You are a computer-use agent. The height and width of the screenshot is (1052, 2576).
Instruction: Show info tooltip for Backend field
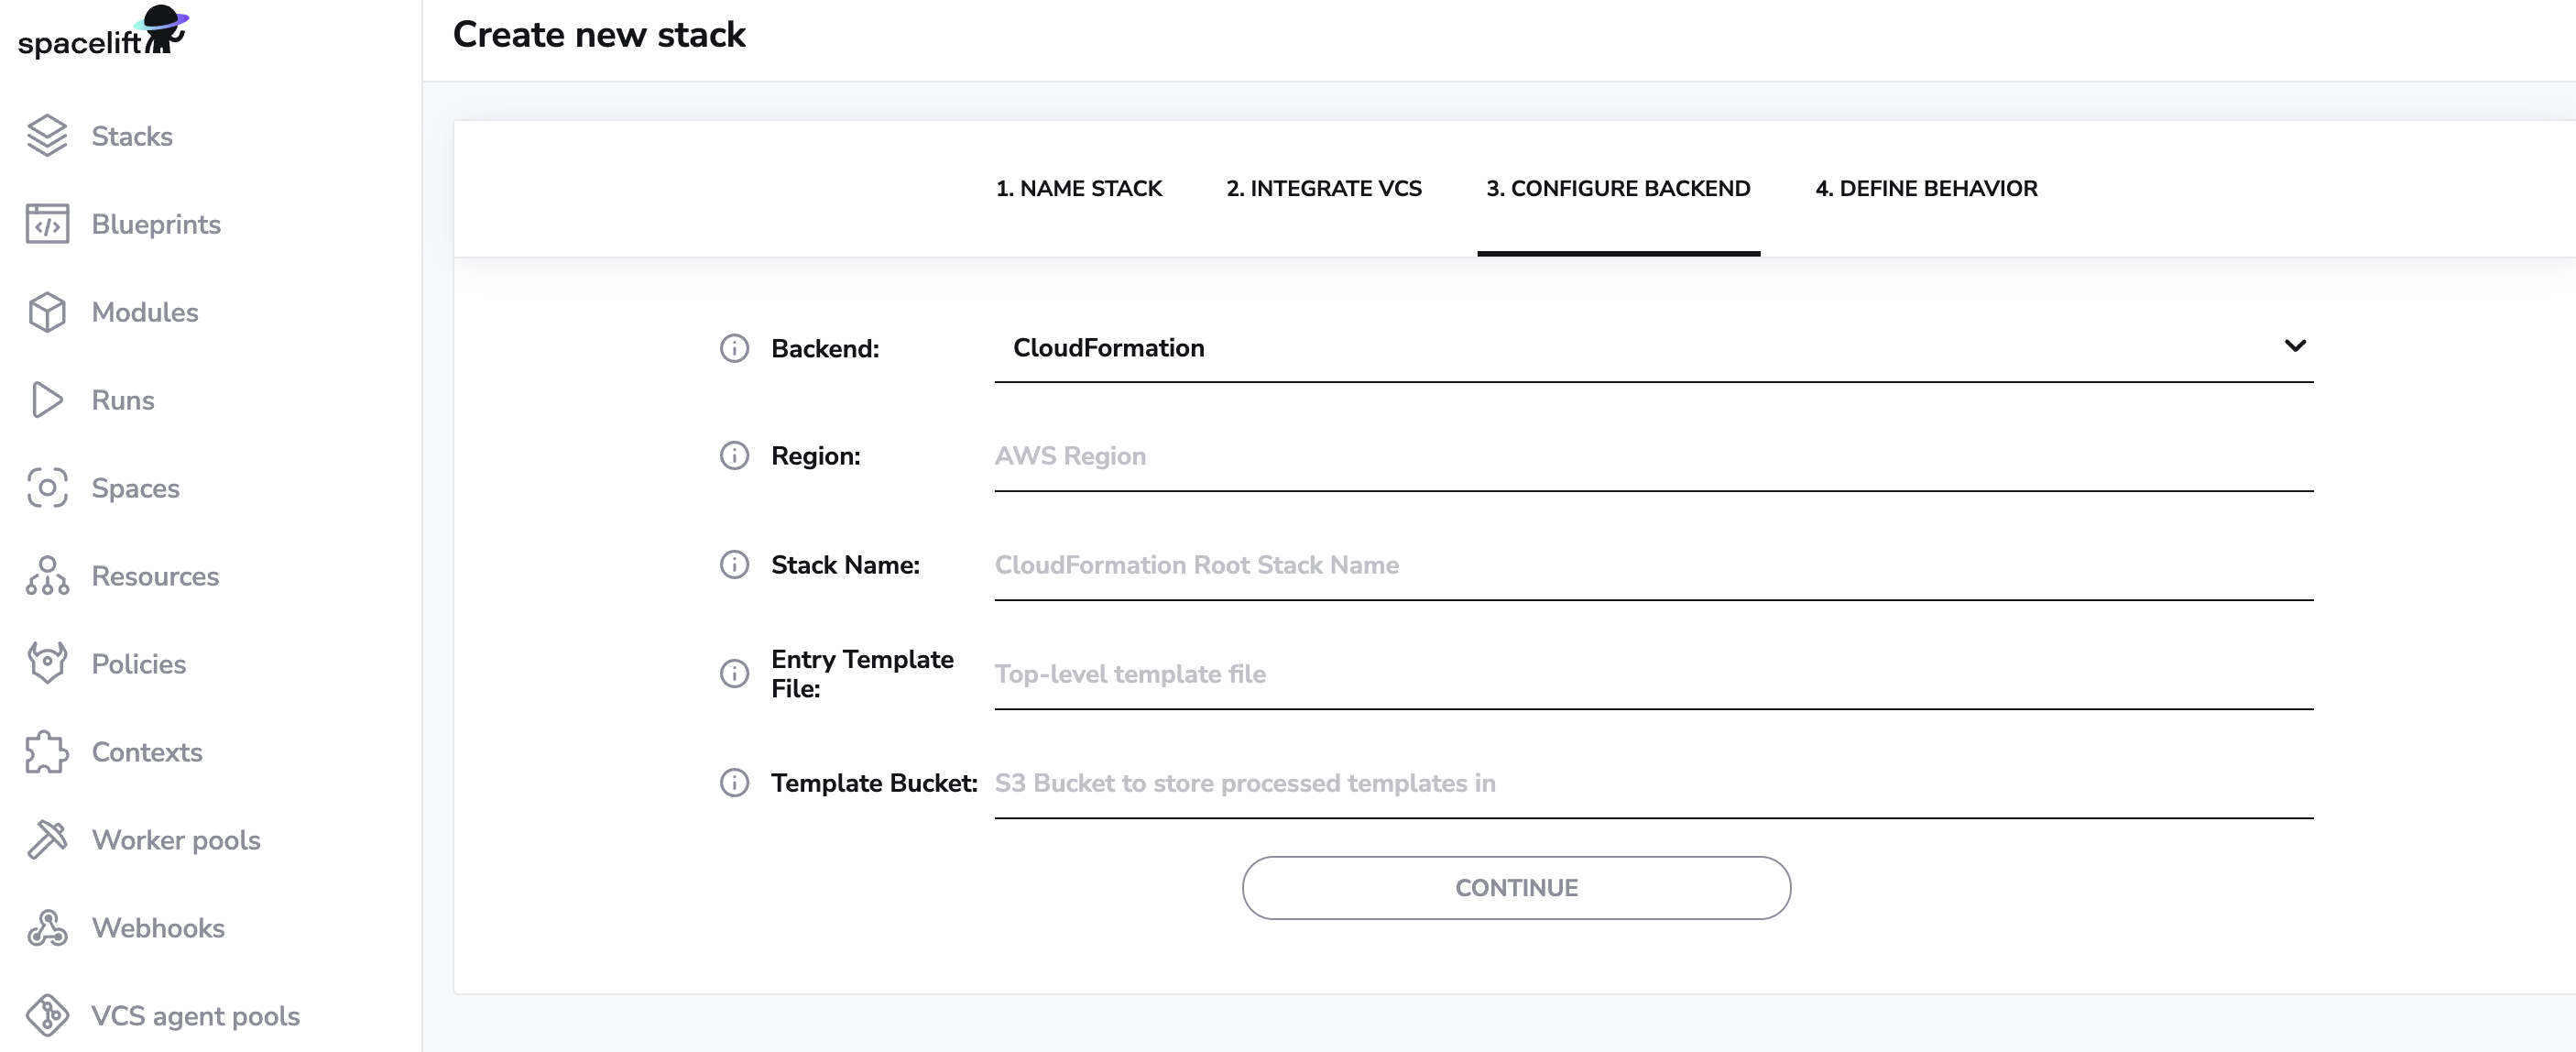(x=734, y=348)
